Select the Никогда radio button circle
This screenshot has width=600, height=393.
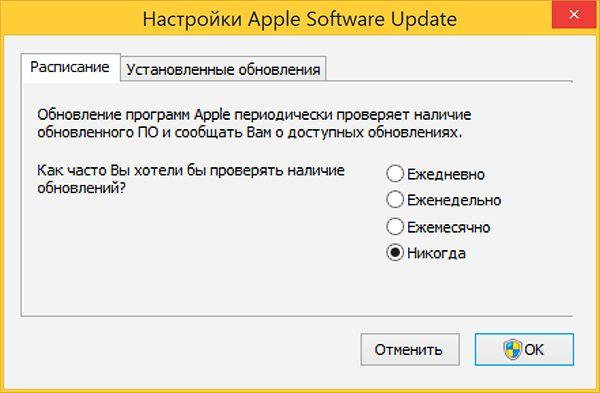[x=395, y=252]
